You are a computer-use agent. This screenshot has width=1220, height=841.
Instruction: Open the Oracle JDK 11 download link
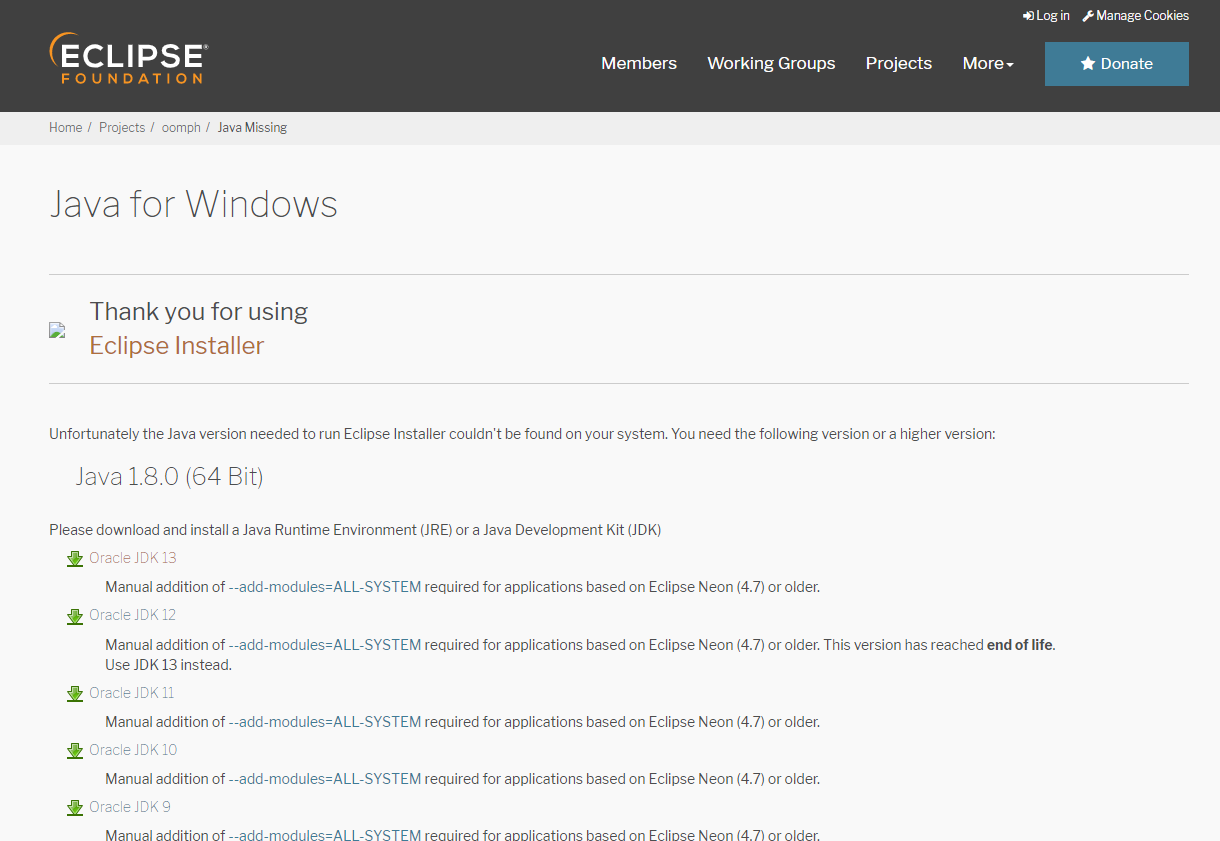point(132,693)
